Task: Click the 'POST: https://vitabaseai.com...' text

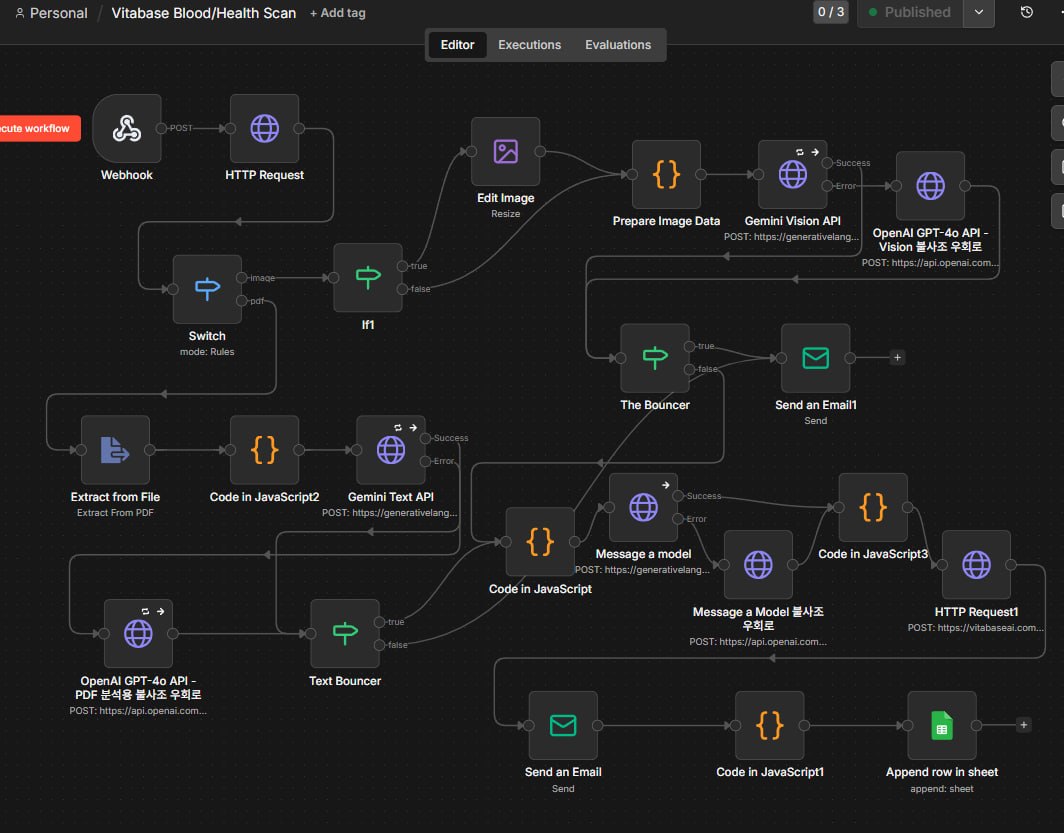Action: (976, 627)
